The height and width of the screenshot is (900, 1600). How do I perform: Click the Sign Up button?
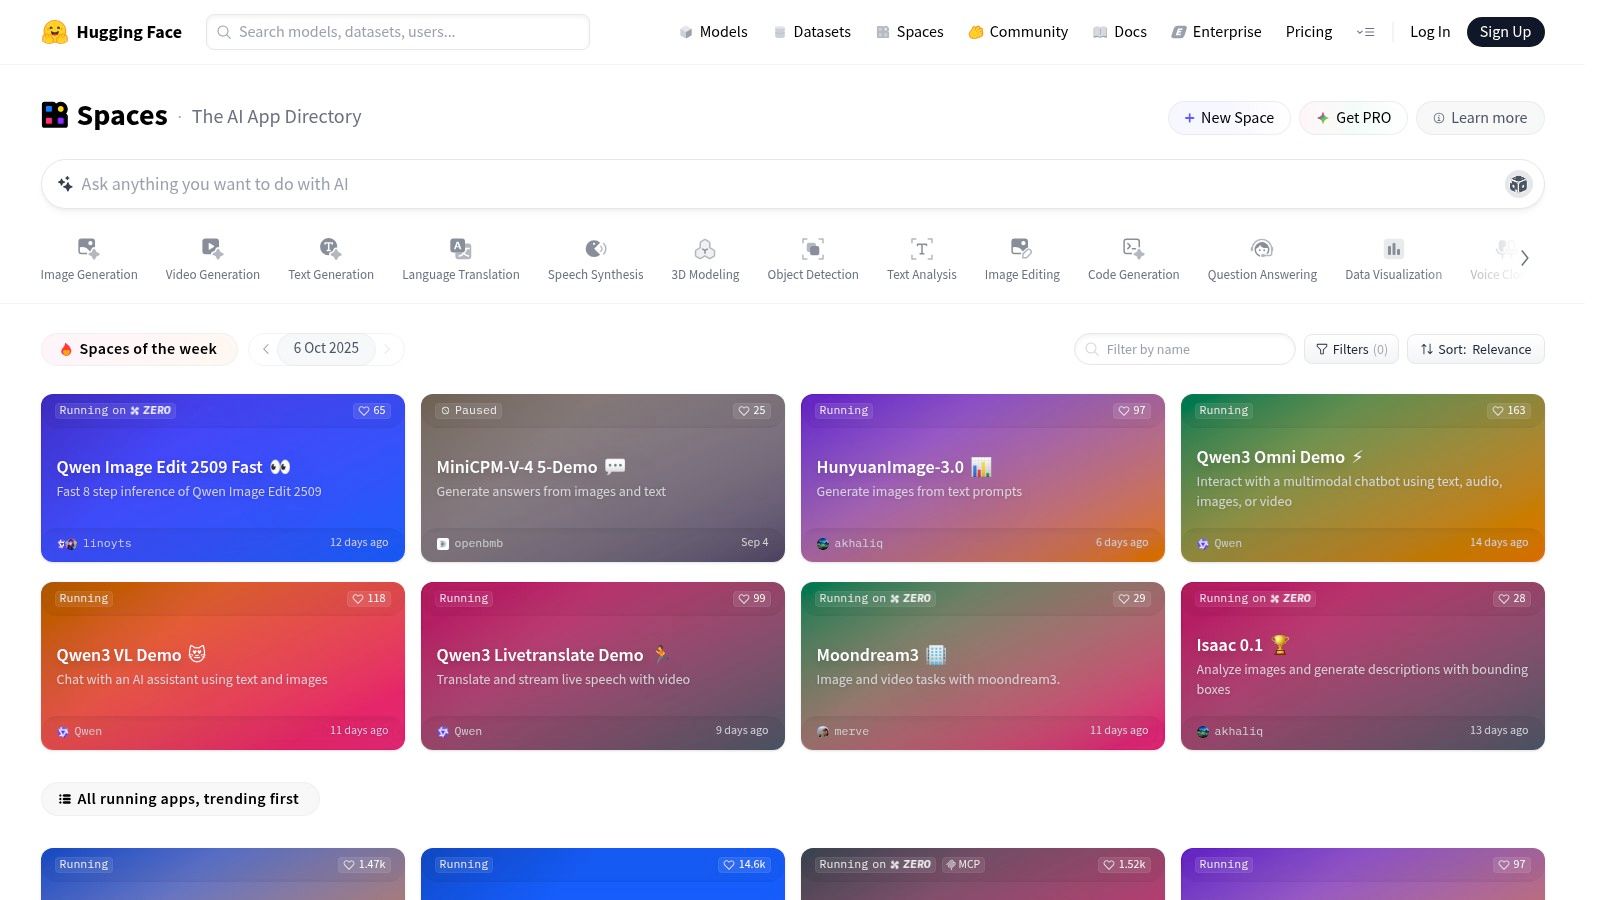click(x=1505, y=32)
